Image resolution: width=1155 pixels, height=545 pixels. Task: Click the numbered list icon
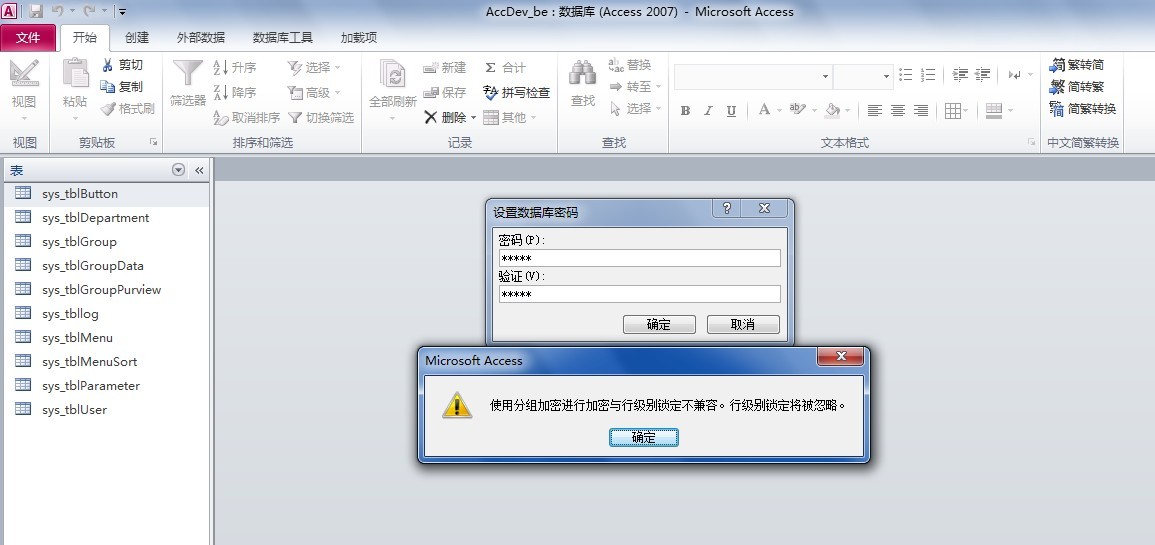928,75
